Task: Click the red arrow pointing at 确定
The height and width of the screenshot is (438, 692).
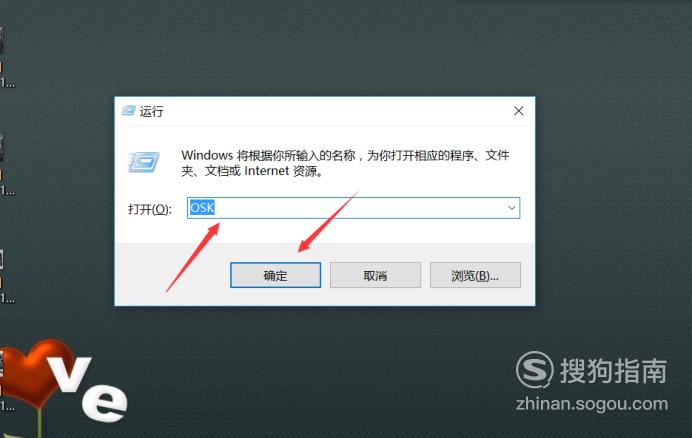Action: point(327,222)
